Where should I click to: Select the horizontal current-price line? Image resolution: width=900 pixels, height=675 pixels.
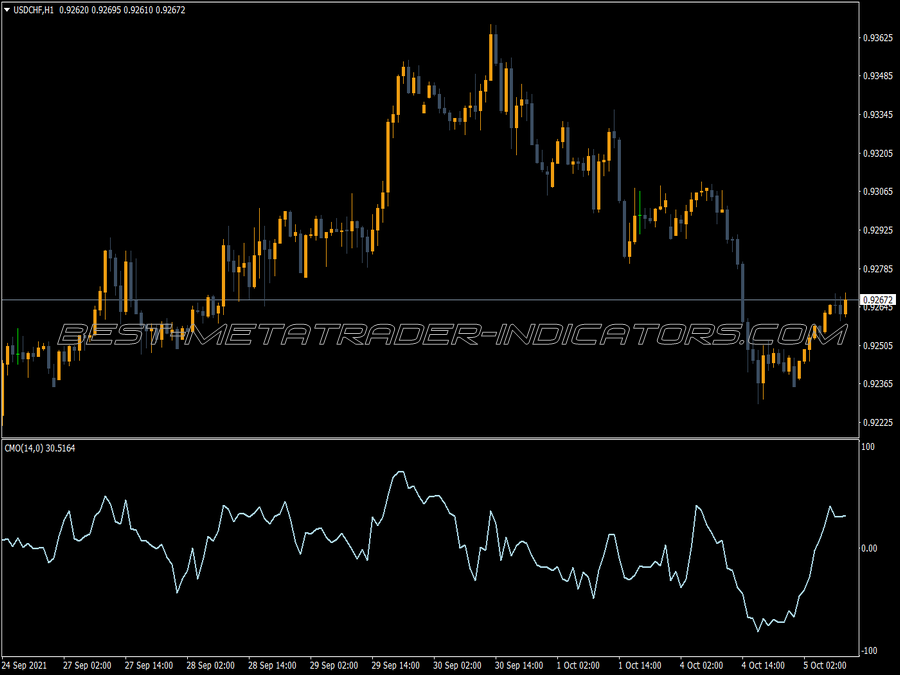[429, 300]
